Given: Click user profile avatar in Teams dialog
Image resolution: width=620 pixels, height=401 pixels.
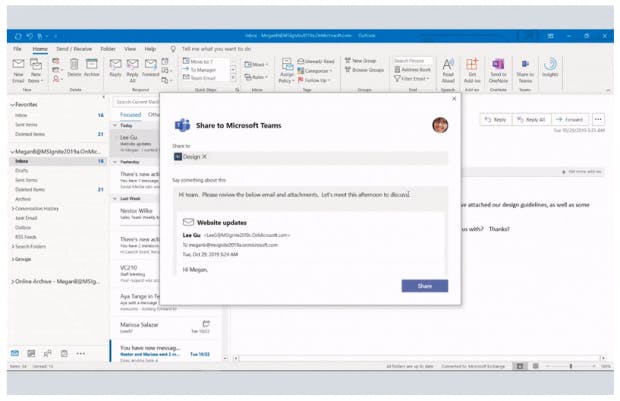Looking at the screenshot, I should 440,125.
